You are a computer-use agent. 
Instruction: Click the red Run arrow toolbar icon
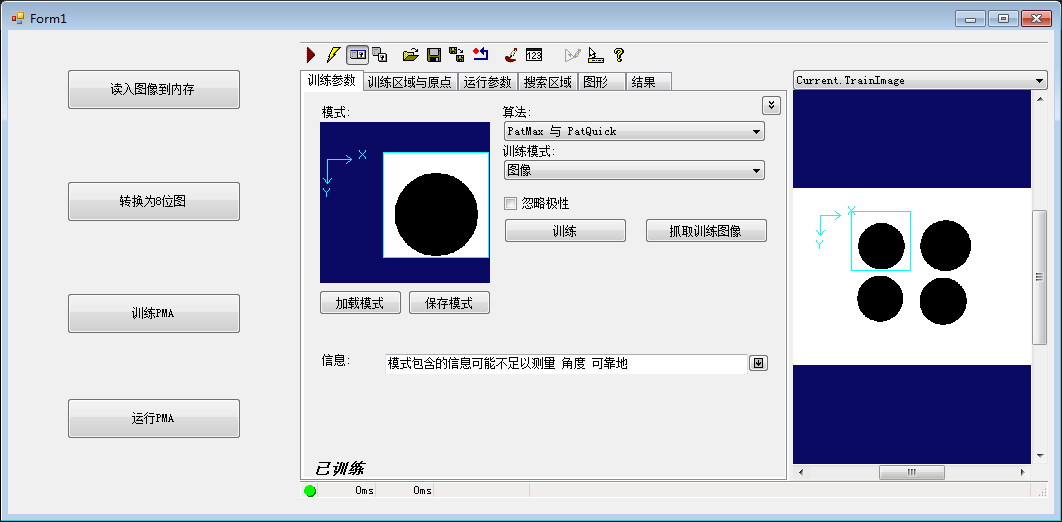point(311,55)
